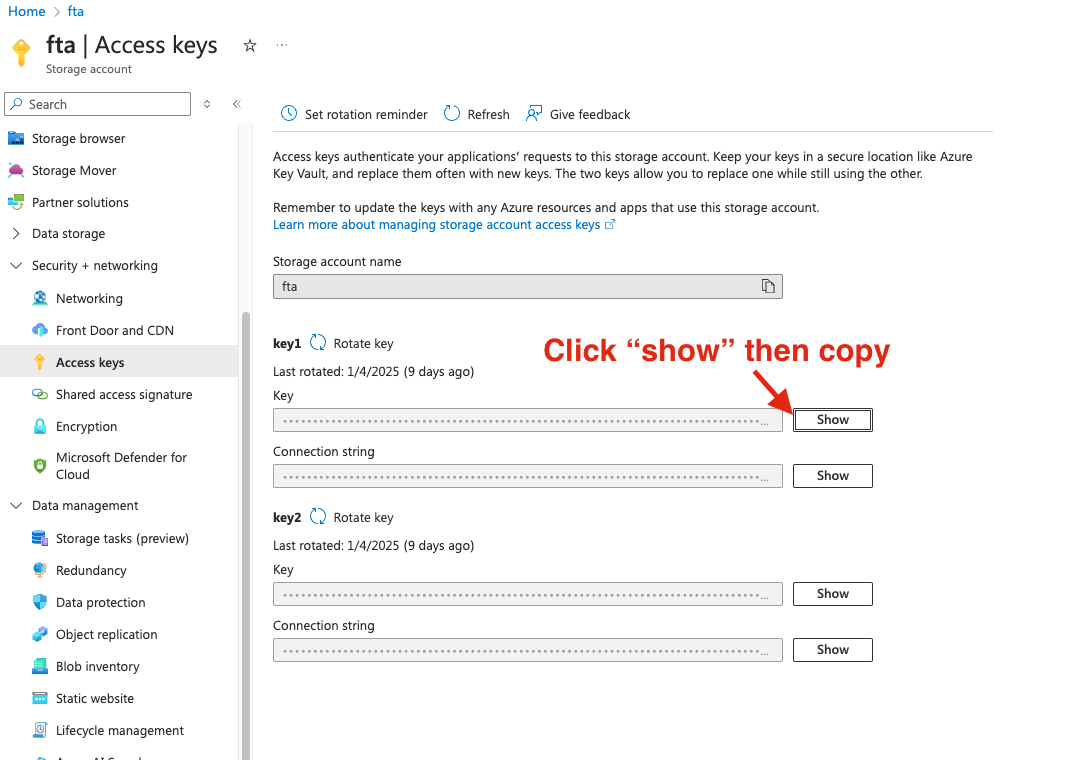
Task: Copy the storage account name with copy icon
Action: (x=768, y=286)
